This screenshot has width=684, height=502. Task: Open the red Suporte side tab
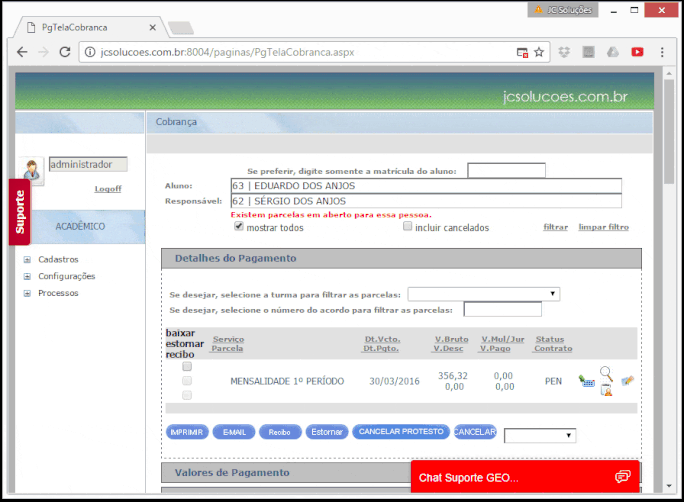pos(20,212)
